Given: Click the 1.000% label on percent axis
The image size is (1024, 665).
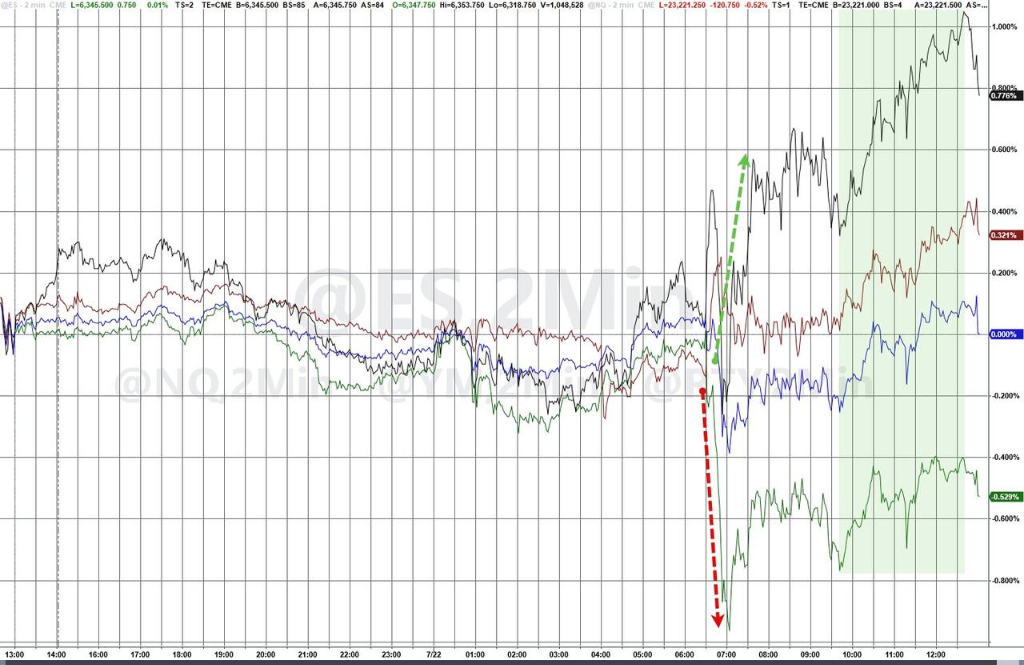Looking at the screenshot, I should point(1002,27).
